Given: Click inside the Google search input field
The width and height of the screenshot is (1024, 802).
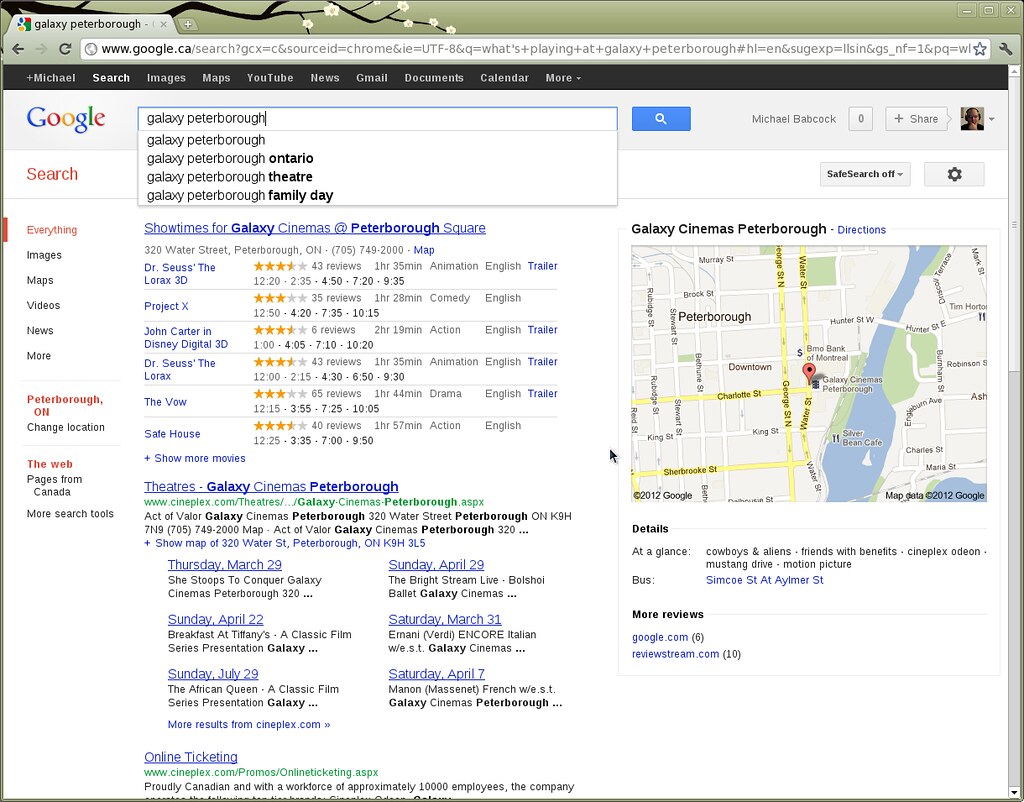Looking at the screenshot, I should 377,119.
